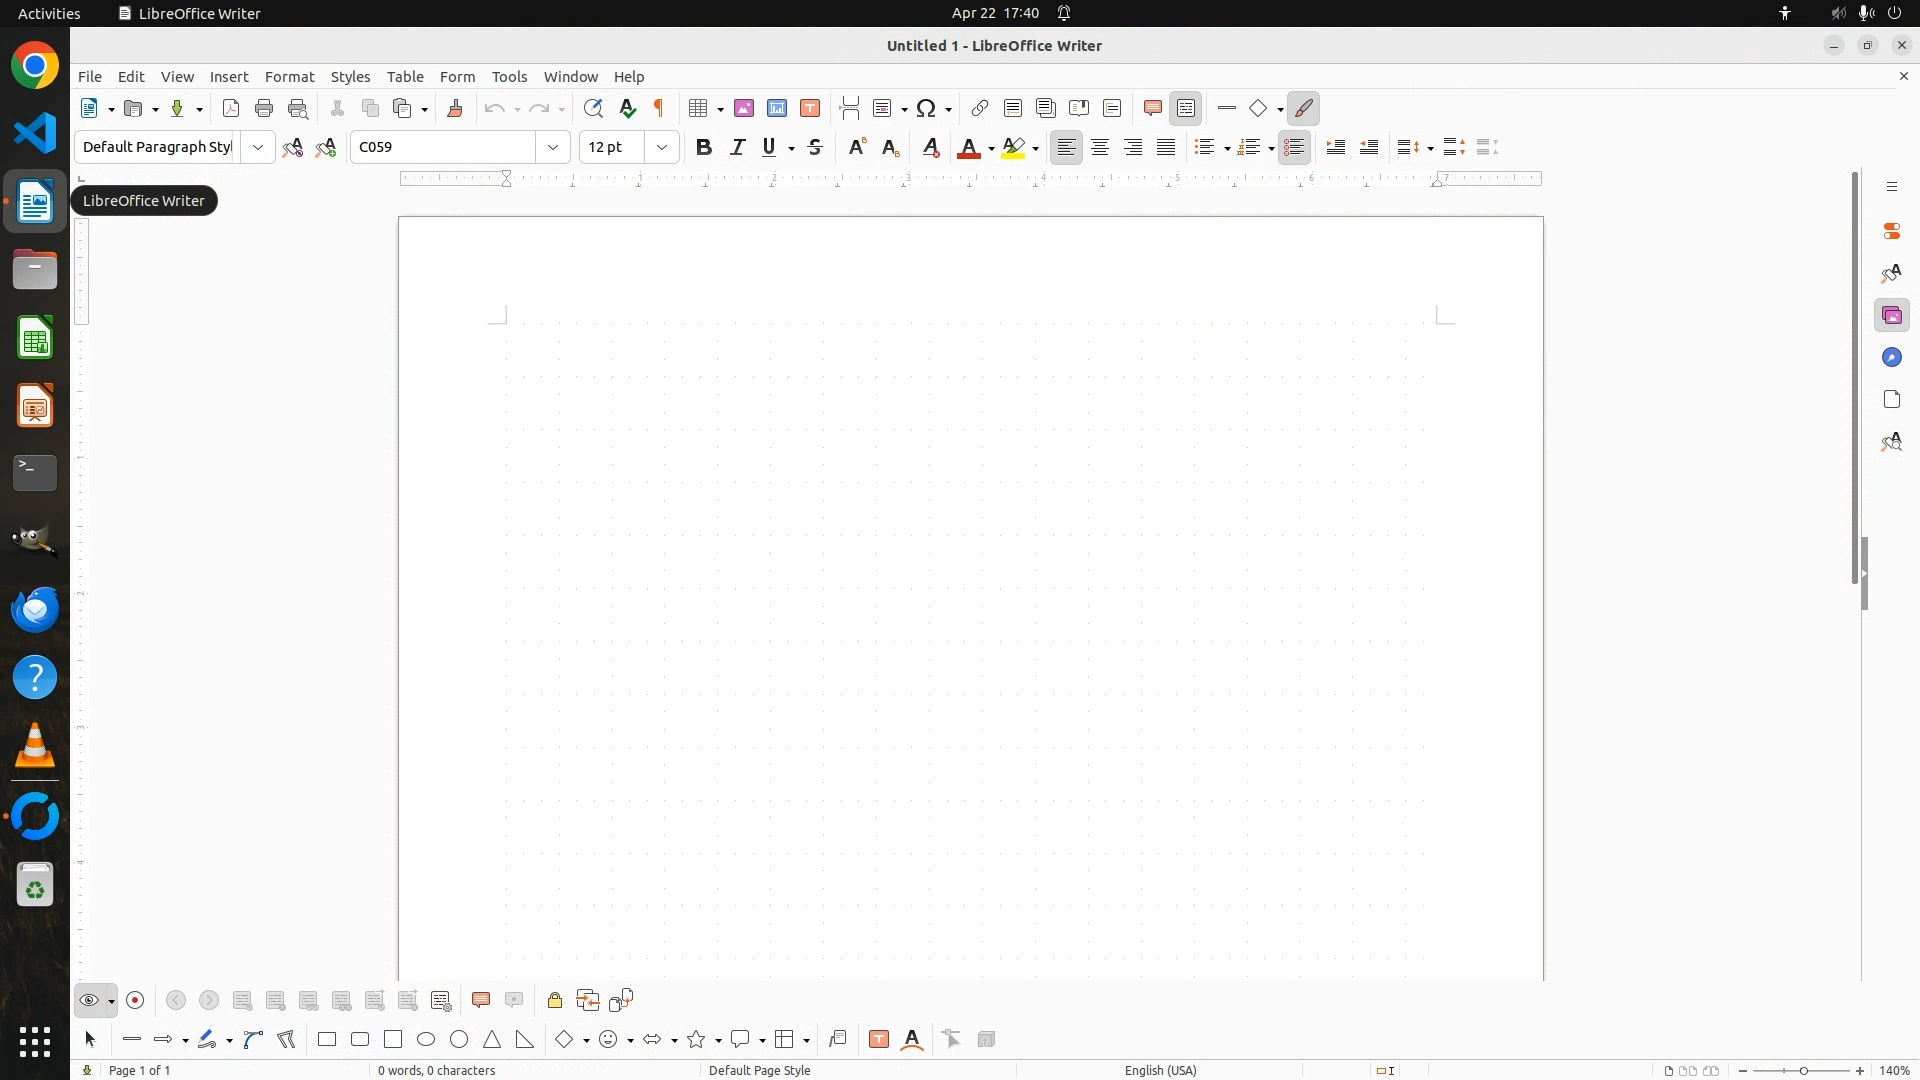Open the Navigator from the sidebar
The height and width of the screenshot is (1080, 1920).
pyautogui.click(x=1891, y=358)
